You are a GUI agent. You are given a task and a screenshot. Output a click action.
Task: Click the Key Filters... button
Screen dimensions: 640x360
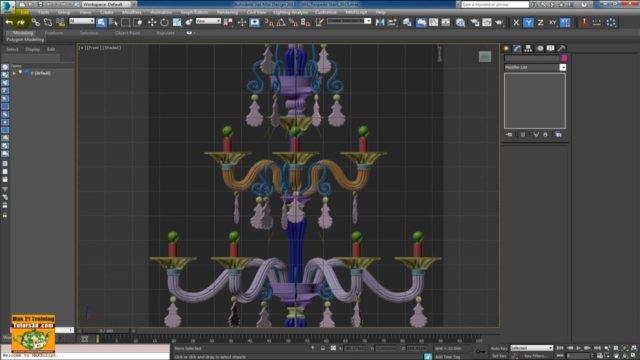535,356
